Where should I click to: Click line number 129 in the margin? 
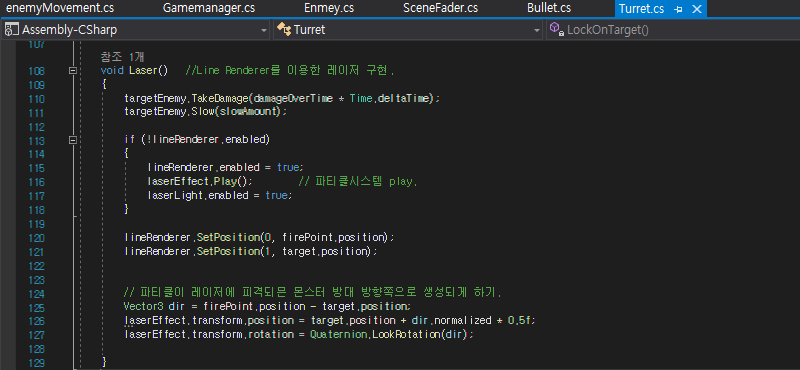click(x=36, y=362)
